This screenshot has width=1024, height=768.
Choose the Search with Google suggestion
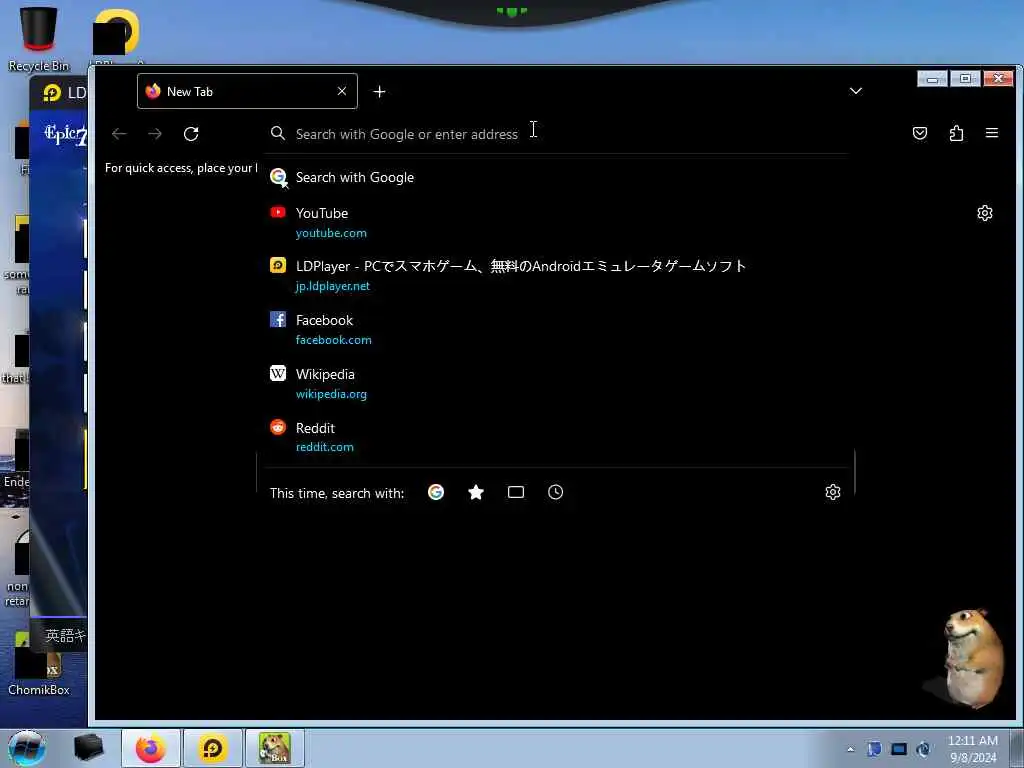[558, 177]
